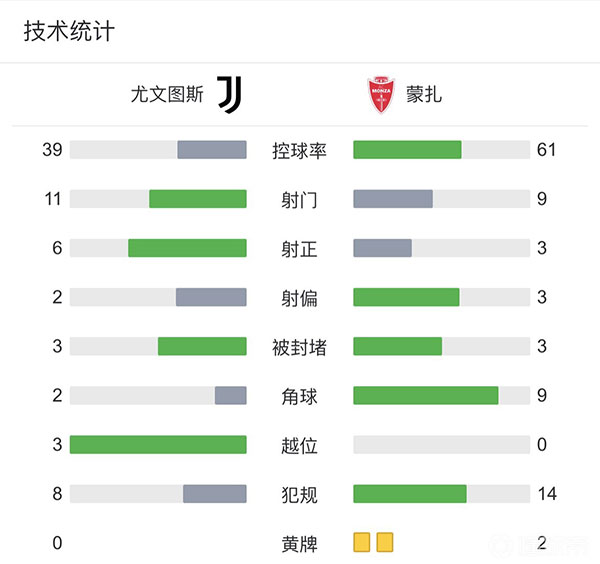Click the second yellow card icon
Screen dimensions: 600x564
point(385,543)
